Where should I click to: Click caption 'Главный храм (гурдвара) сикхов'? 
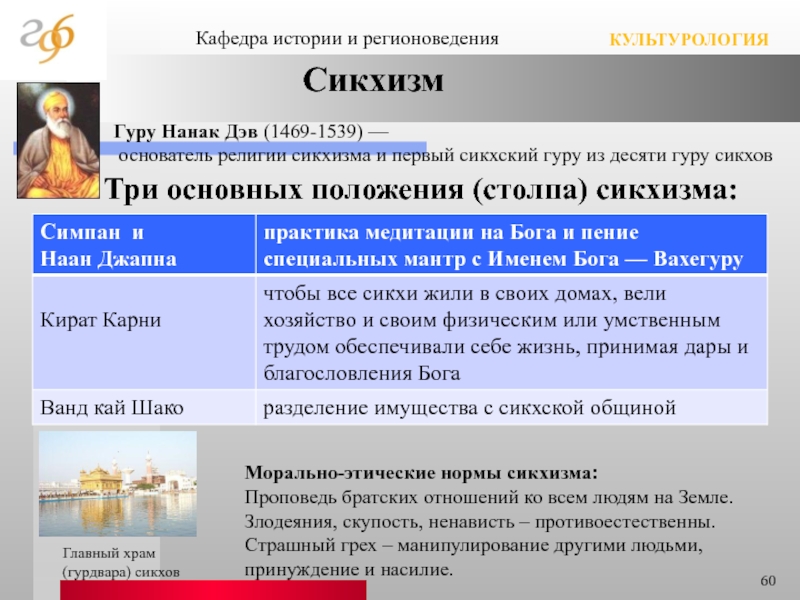click(121, 562)
